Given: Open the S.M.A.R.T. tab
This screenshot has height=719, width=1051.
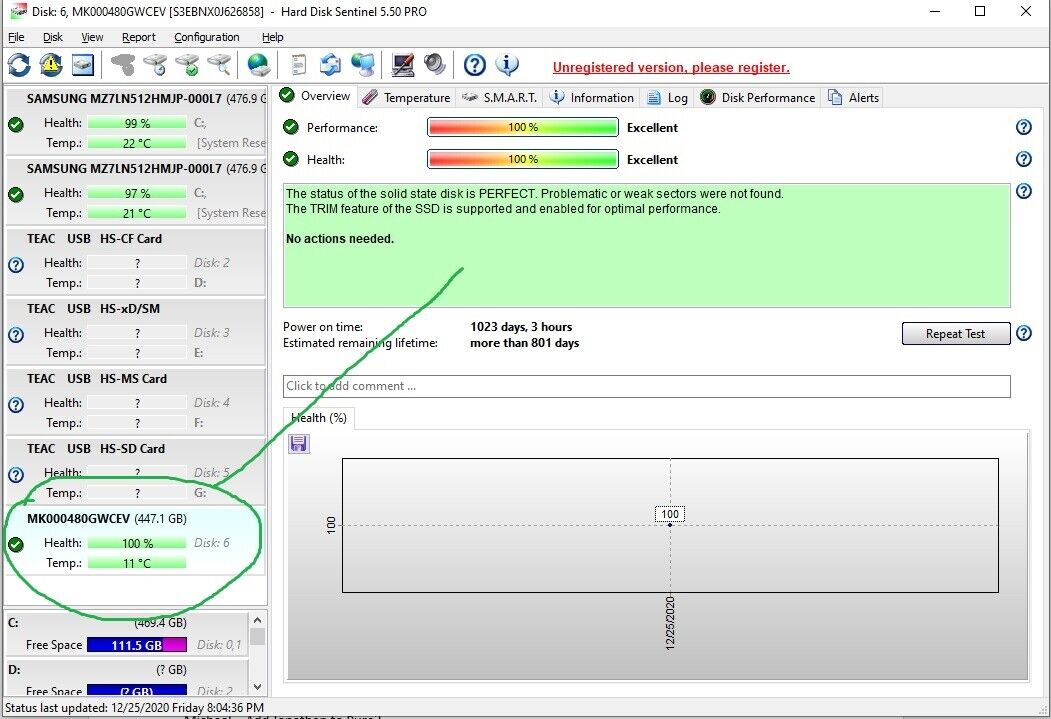Looking at the screenshot, I should coord(500,97).
